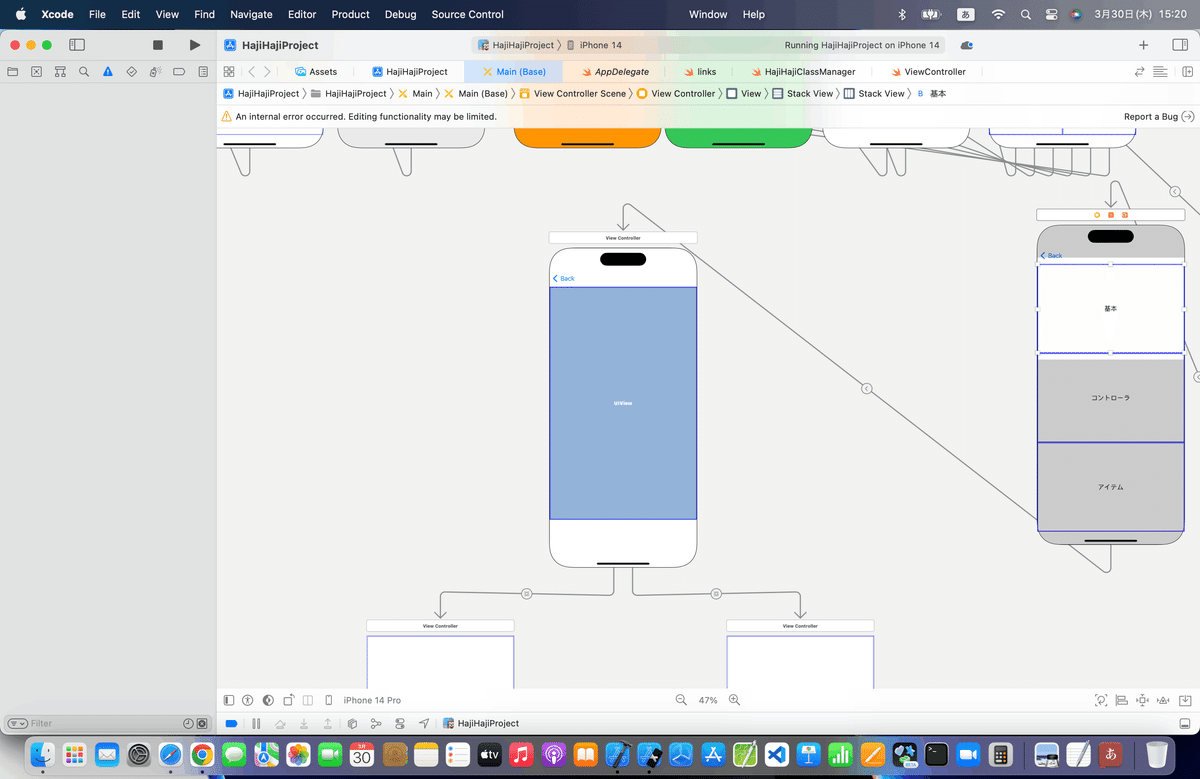Open the Debug navigator

click(155, 72)
